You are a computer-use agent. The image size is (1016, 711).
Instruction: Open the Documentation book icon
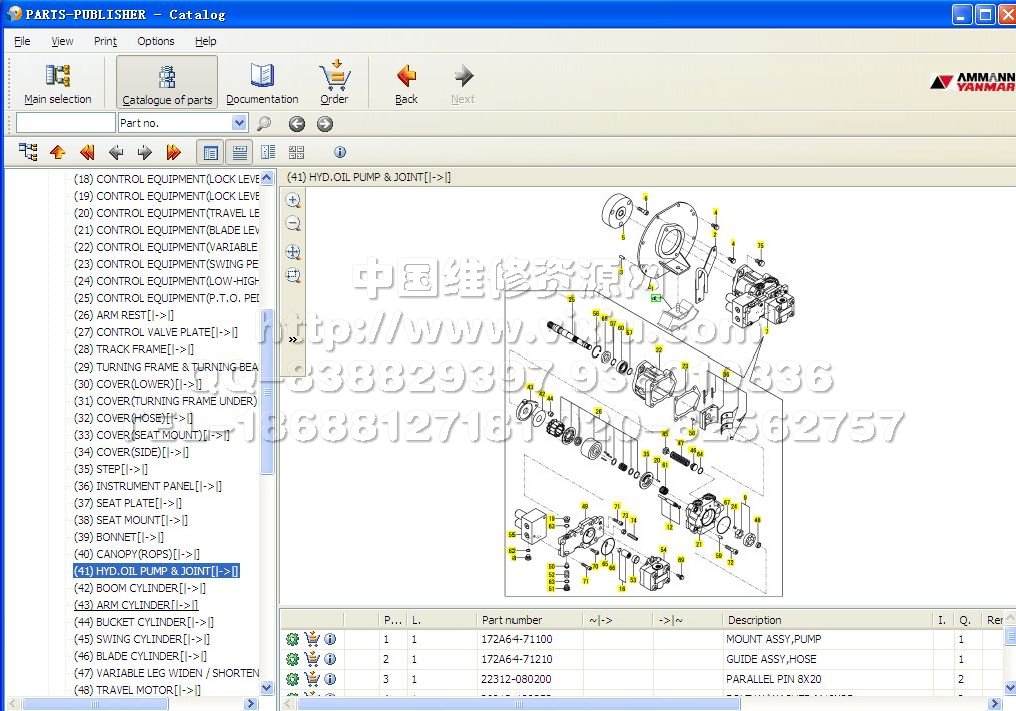tap(262, 83)
